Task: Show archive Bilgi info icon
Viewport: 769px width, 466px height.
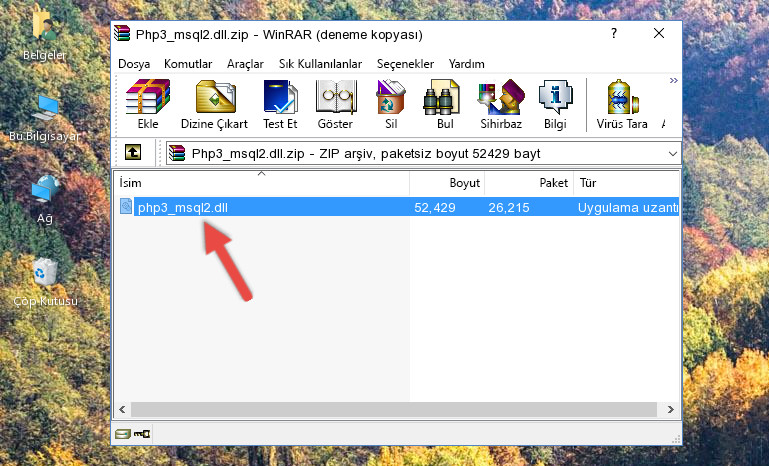Action: (x=555, y=104)
